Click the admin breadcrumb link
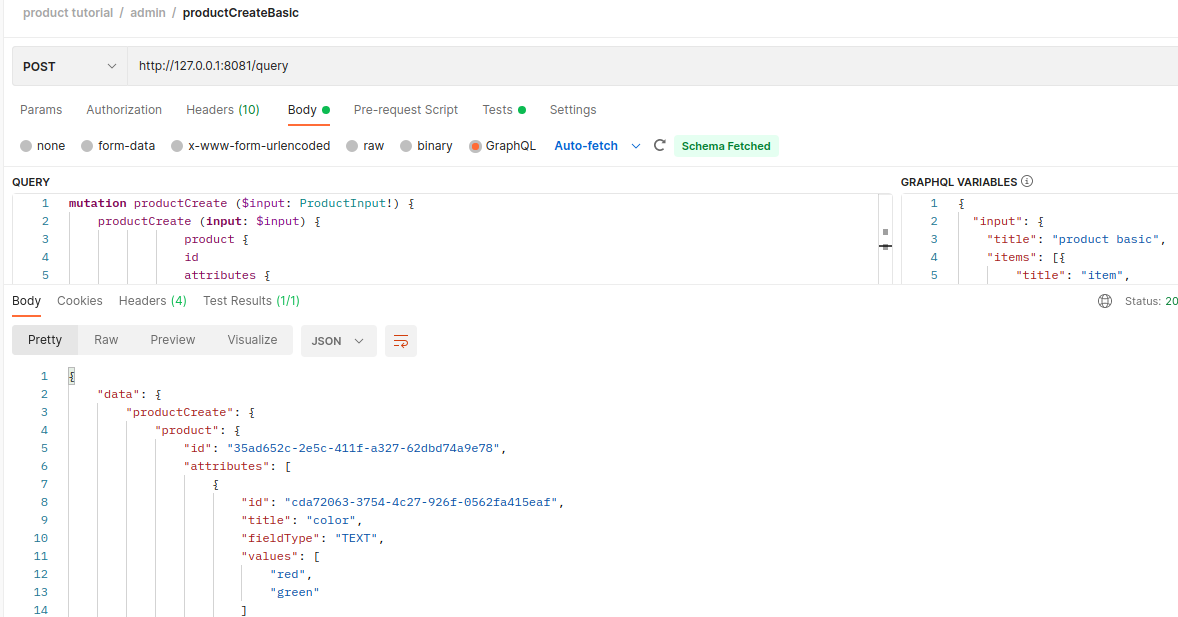The width and height of the screenshot is (1178, 617). pos(147,13)
